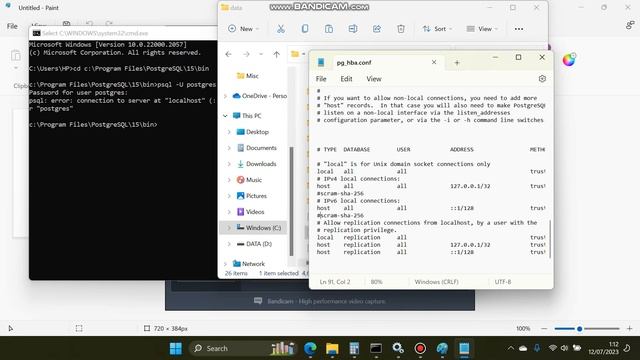Click the volume icon in system tray
Screen dimensions: 640x360
coord(564,348)
